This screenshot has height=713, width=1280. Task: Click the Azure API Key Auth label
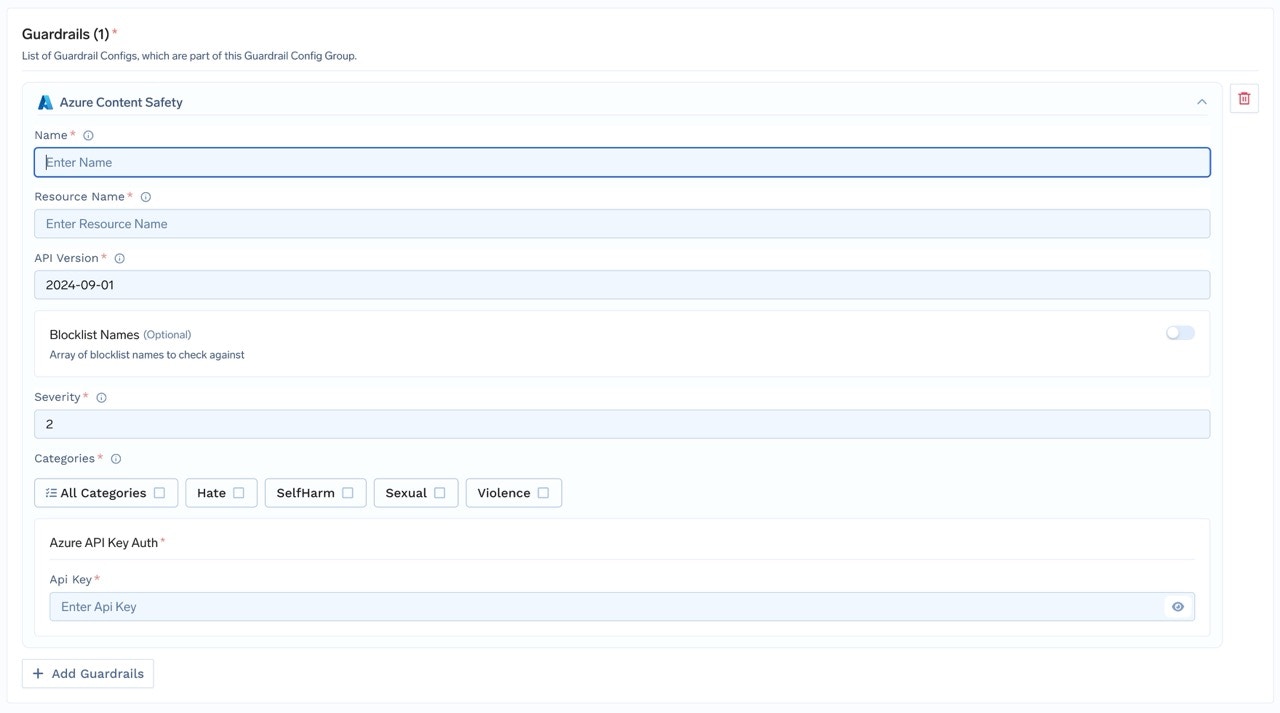click(104, 543)
